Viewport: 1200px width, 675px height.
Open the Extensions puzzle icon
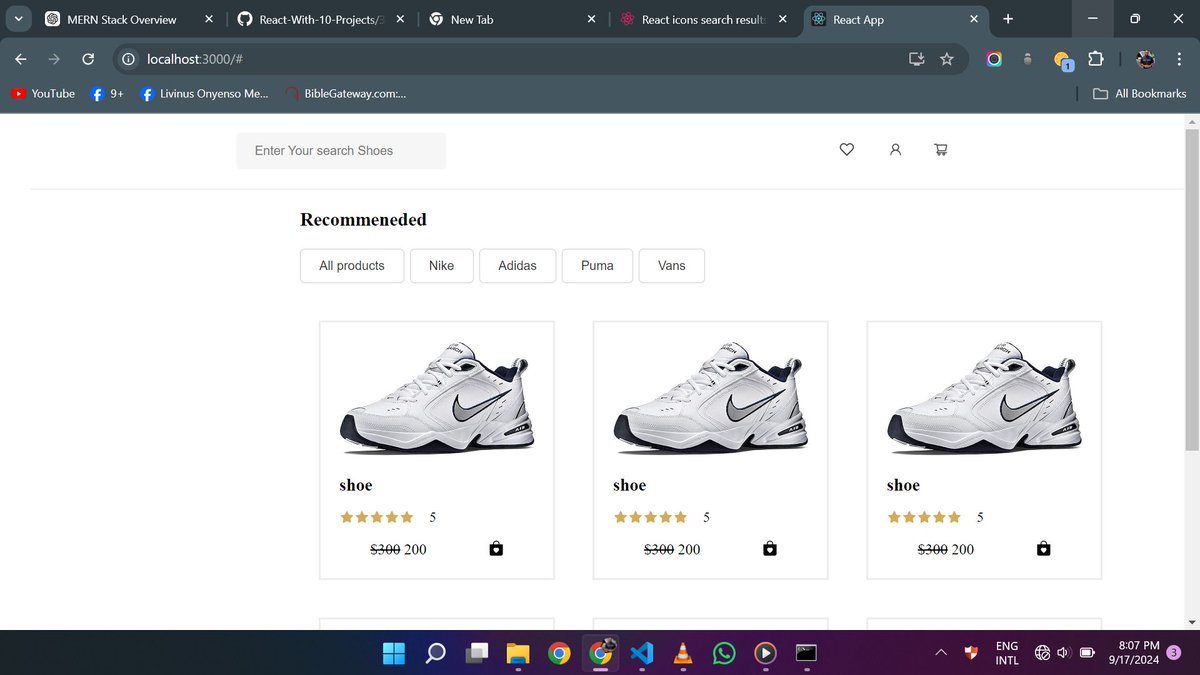coord(1095,59)
